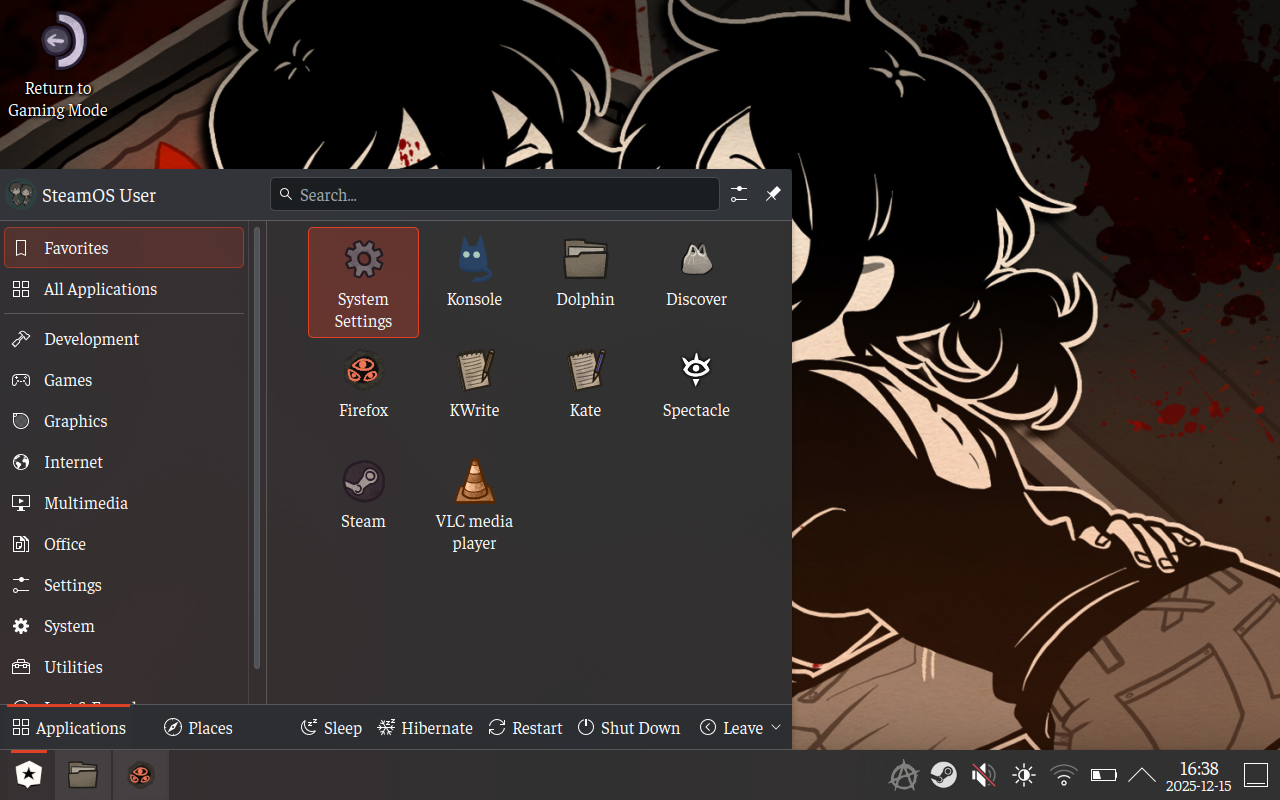Show hidden system tray icons arrow

pos(1142,775)
